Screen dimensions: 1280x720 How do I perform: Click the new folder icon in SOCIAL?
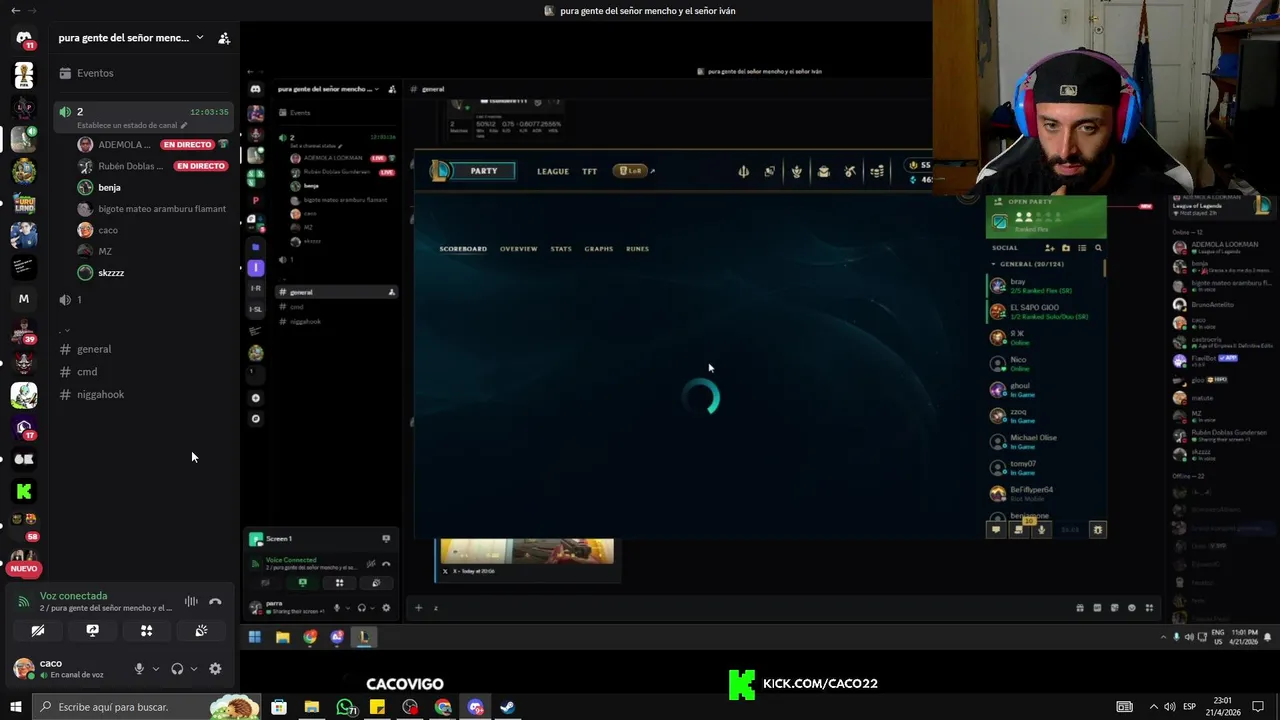click(1066, 248)
